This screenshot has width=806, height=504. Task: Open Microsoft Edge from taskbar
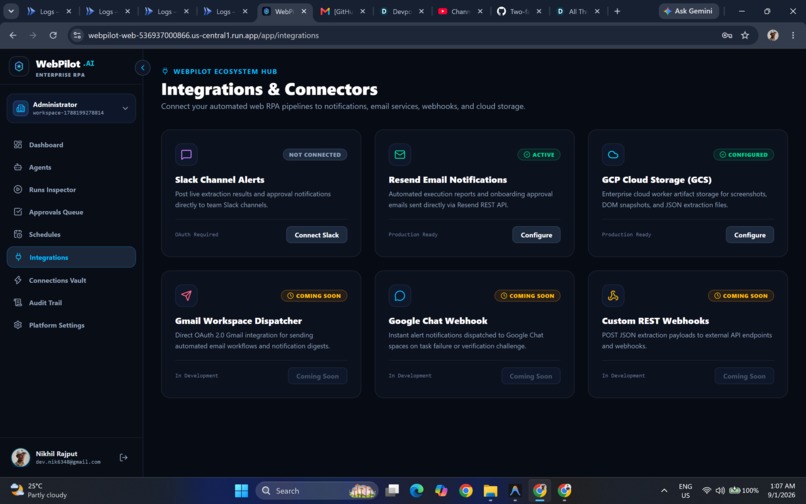(416, 491)
